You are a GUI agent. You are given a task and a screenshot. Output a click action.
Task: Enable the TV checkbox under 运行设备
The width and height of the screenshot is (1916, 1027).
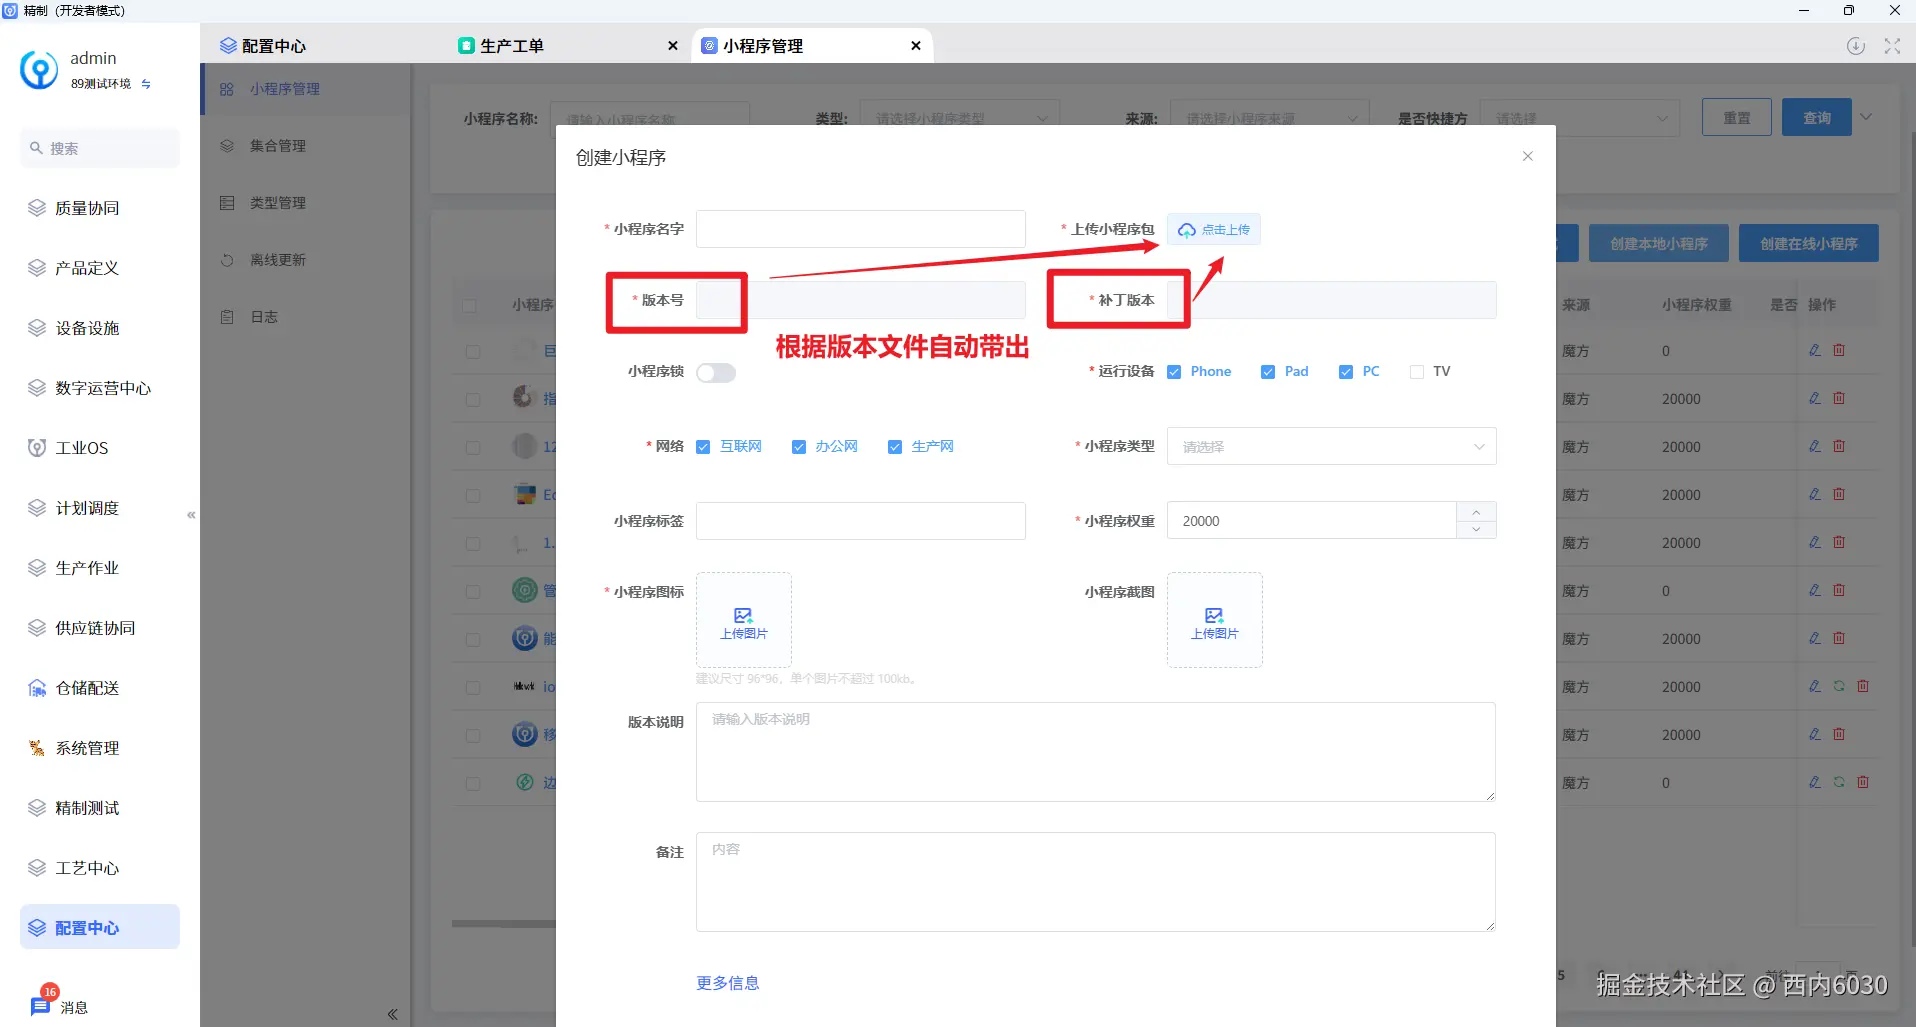click(1416, 371)
